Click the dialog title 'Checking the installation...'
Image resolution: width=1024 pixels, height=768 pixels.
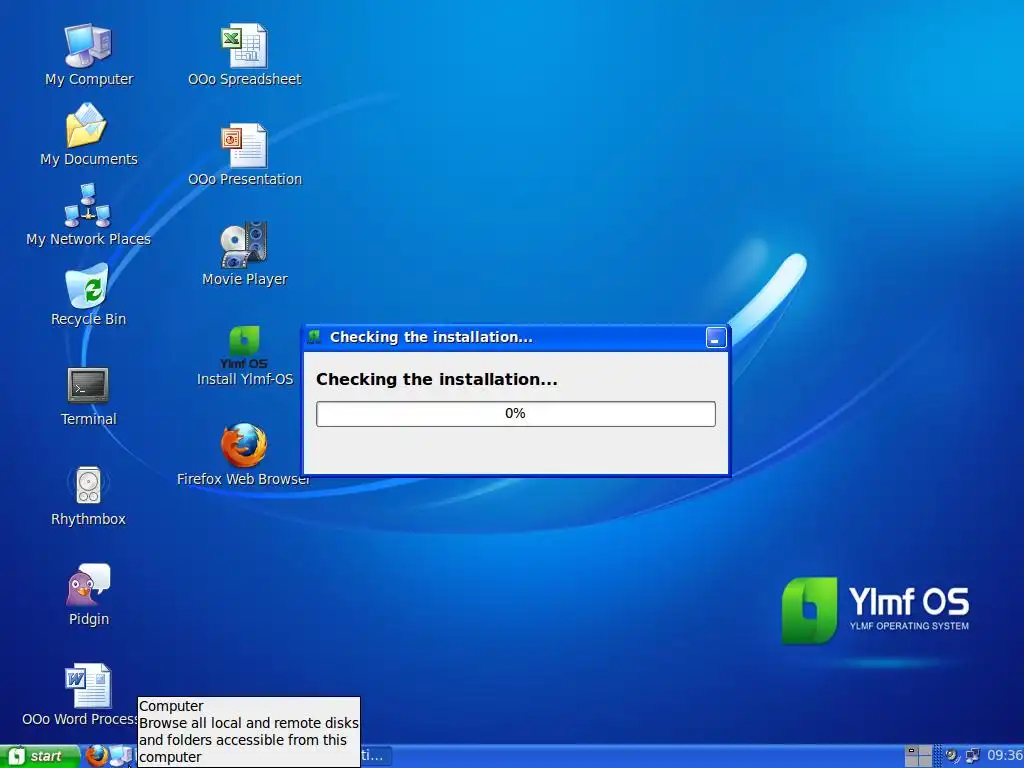(x=431, y=337)
